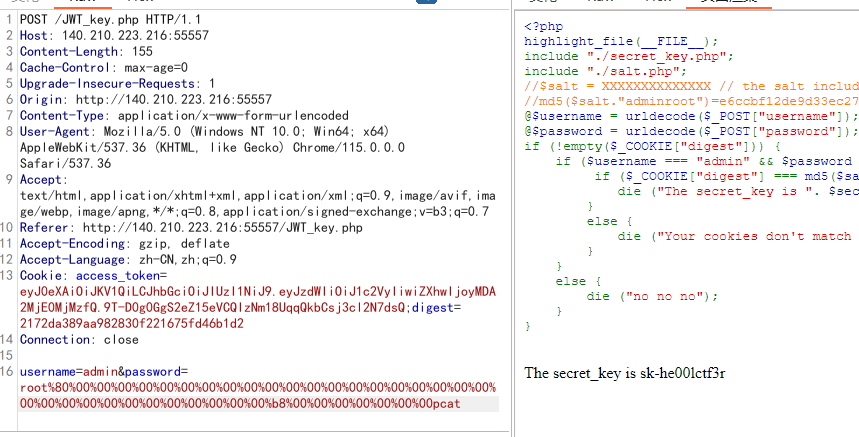Click the Accept-Language header name
Screen dimensions: 859x437
pyautogui.click(x=72, y=260)
